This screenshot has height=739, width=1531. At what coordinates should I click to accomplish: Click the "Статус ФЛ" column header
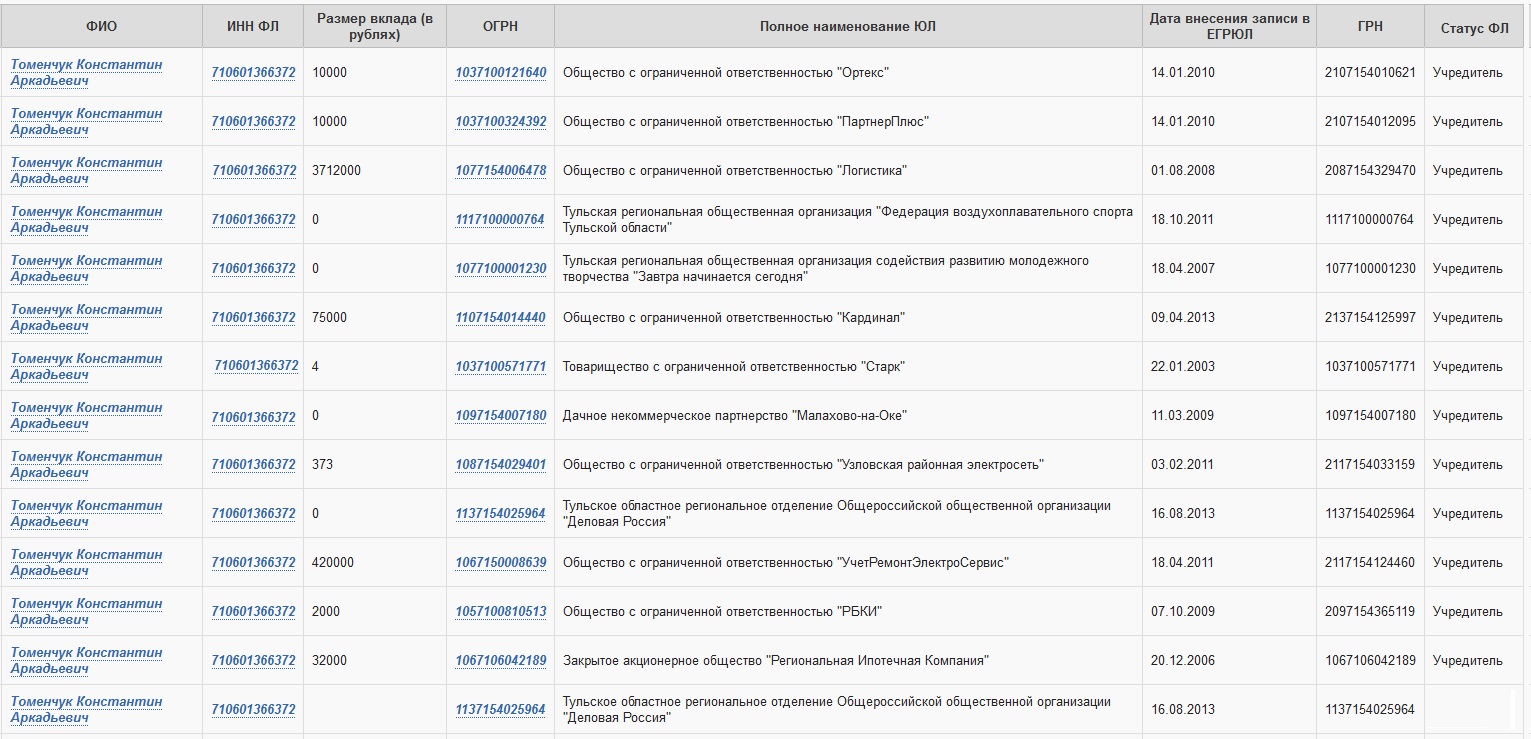(x=1474, y=28)
